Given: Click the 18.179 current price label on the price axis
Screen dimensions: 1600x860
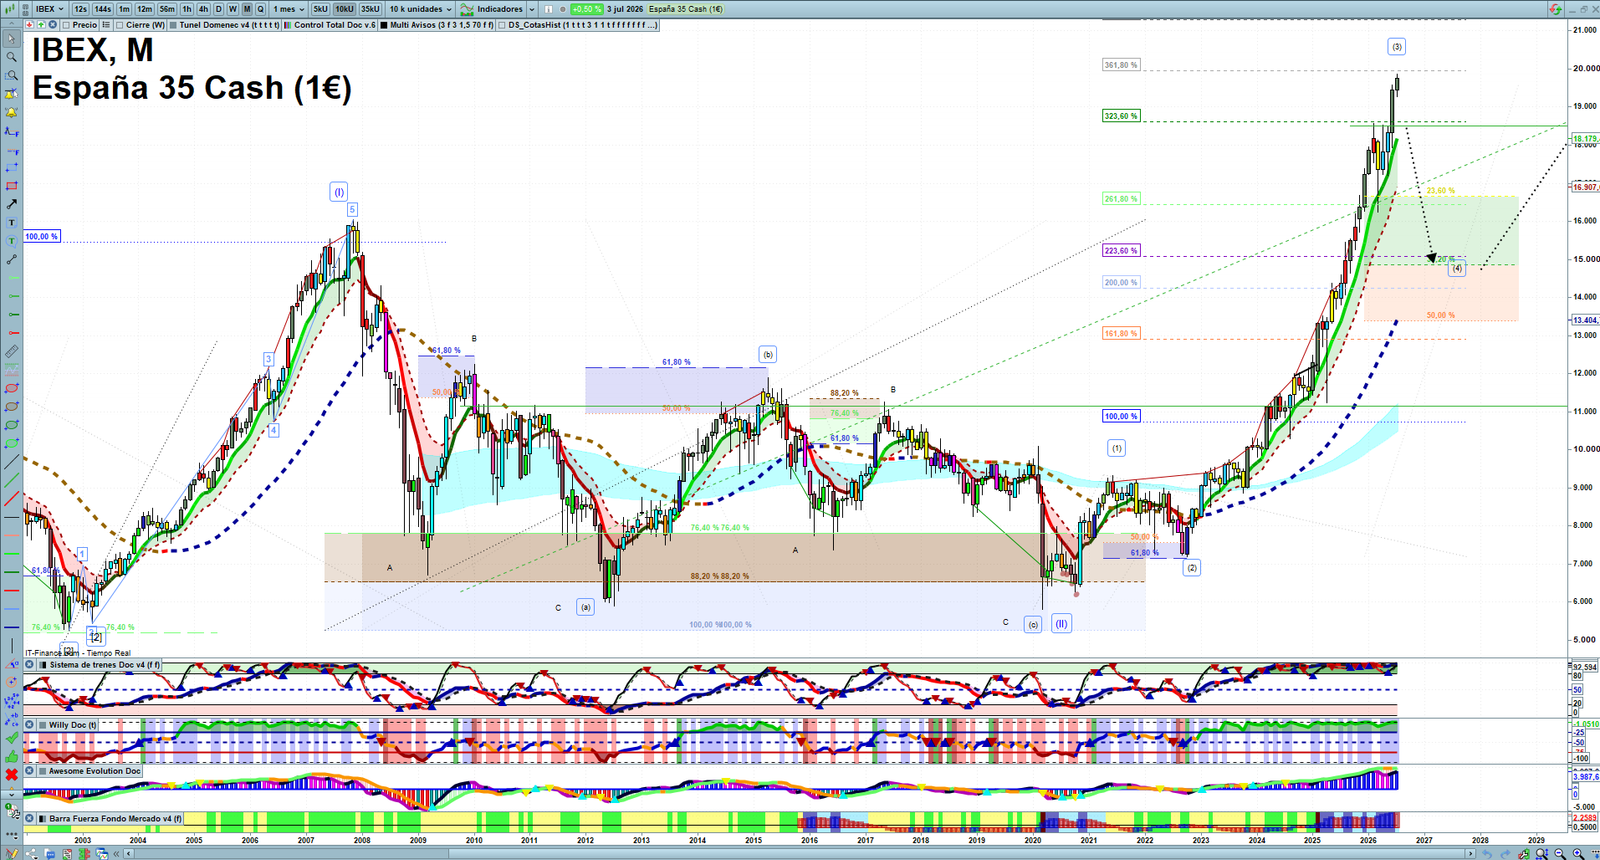Looking at the screenshot, I should point(1585,139).
